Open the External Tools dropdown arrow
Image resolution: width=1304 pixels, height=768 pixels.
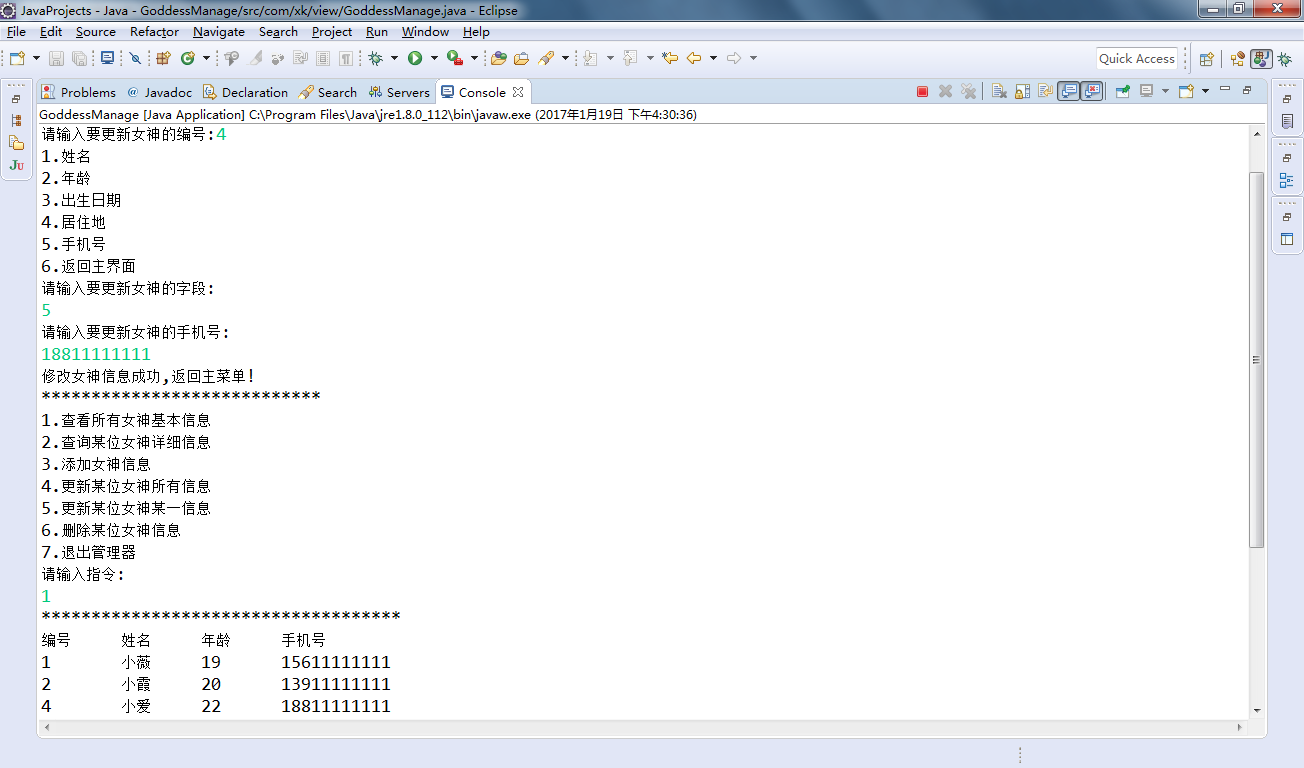(x=474, y=58)
